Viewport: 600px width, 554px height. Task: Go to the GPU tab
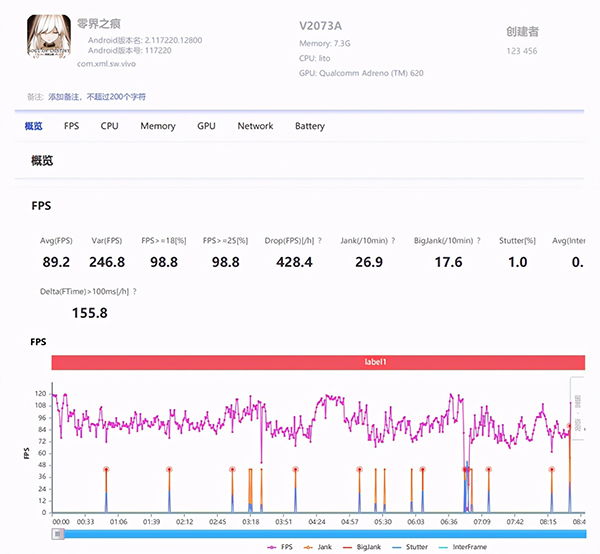click(x=206, y=126)
